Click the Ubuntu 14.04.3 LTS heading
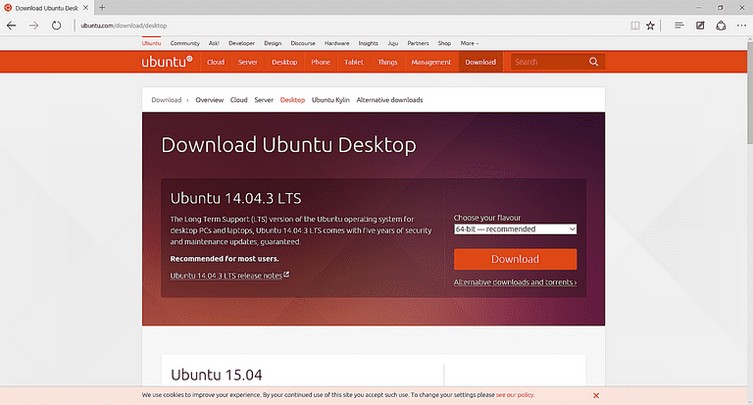 pos(236,198)
